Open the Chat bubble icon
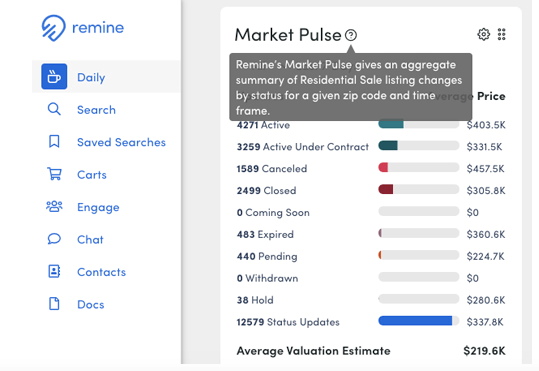 tap(54, 239)
